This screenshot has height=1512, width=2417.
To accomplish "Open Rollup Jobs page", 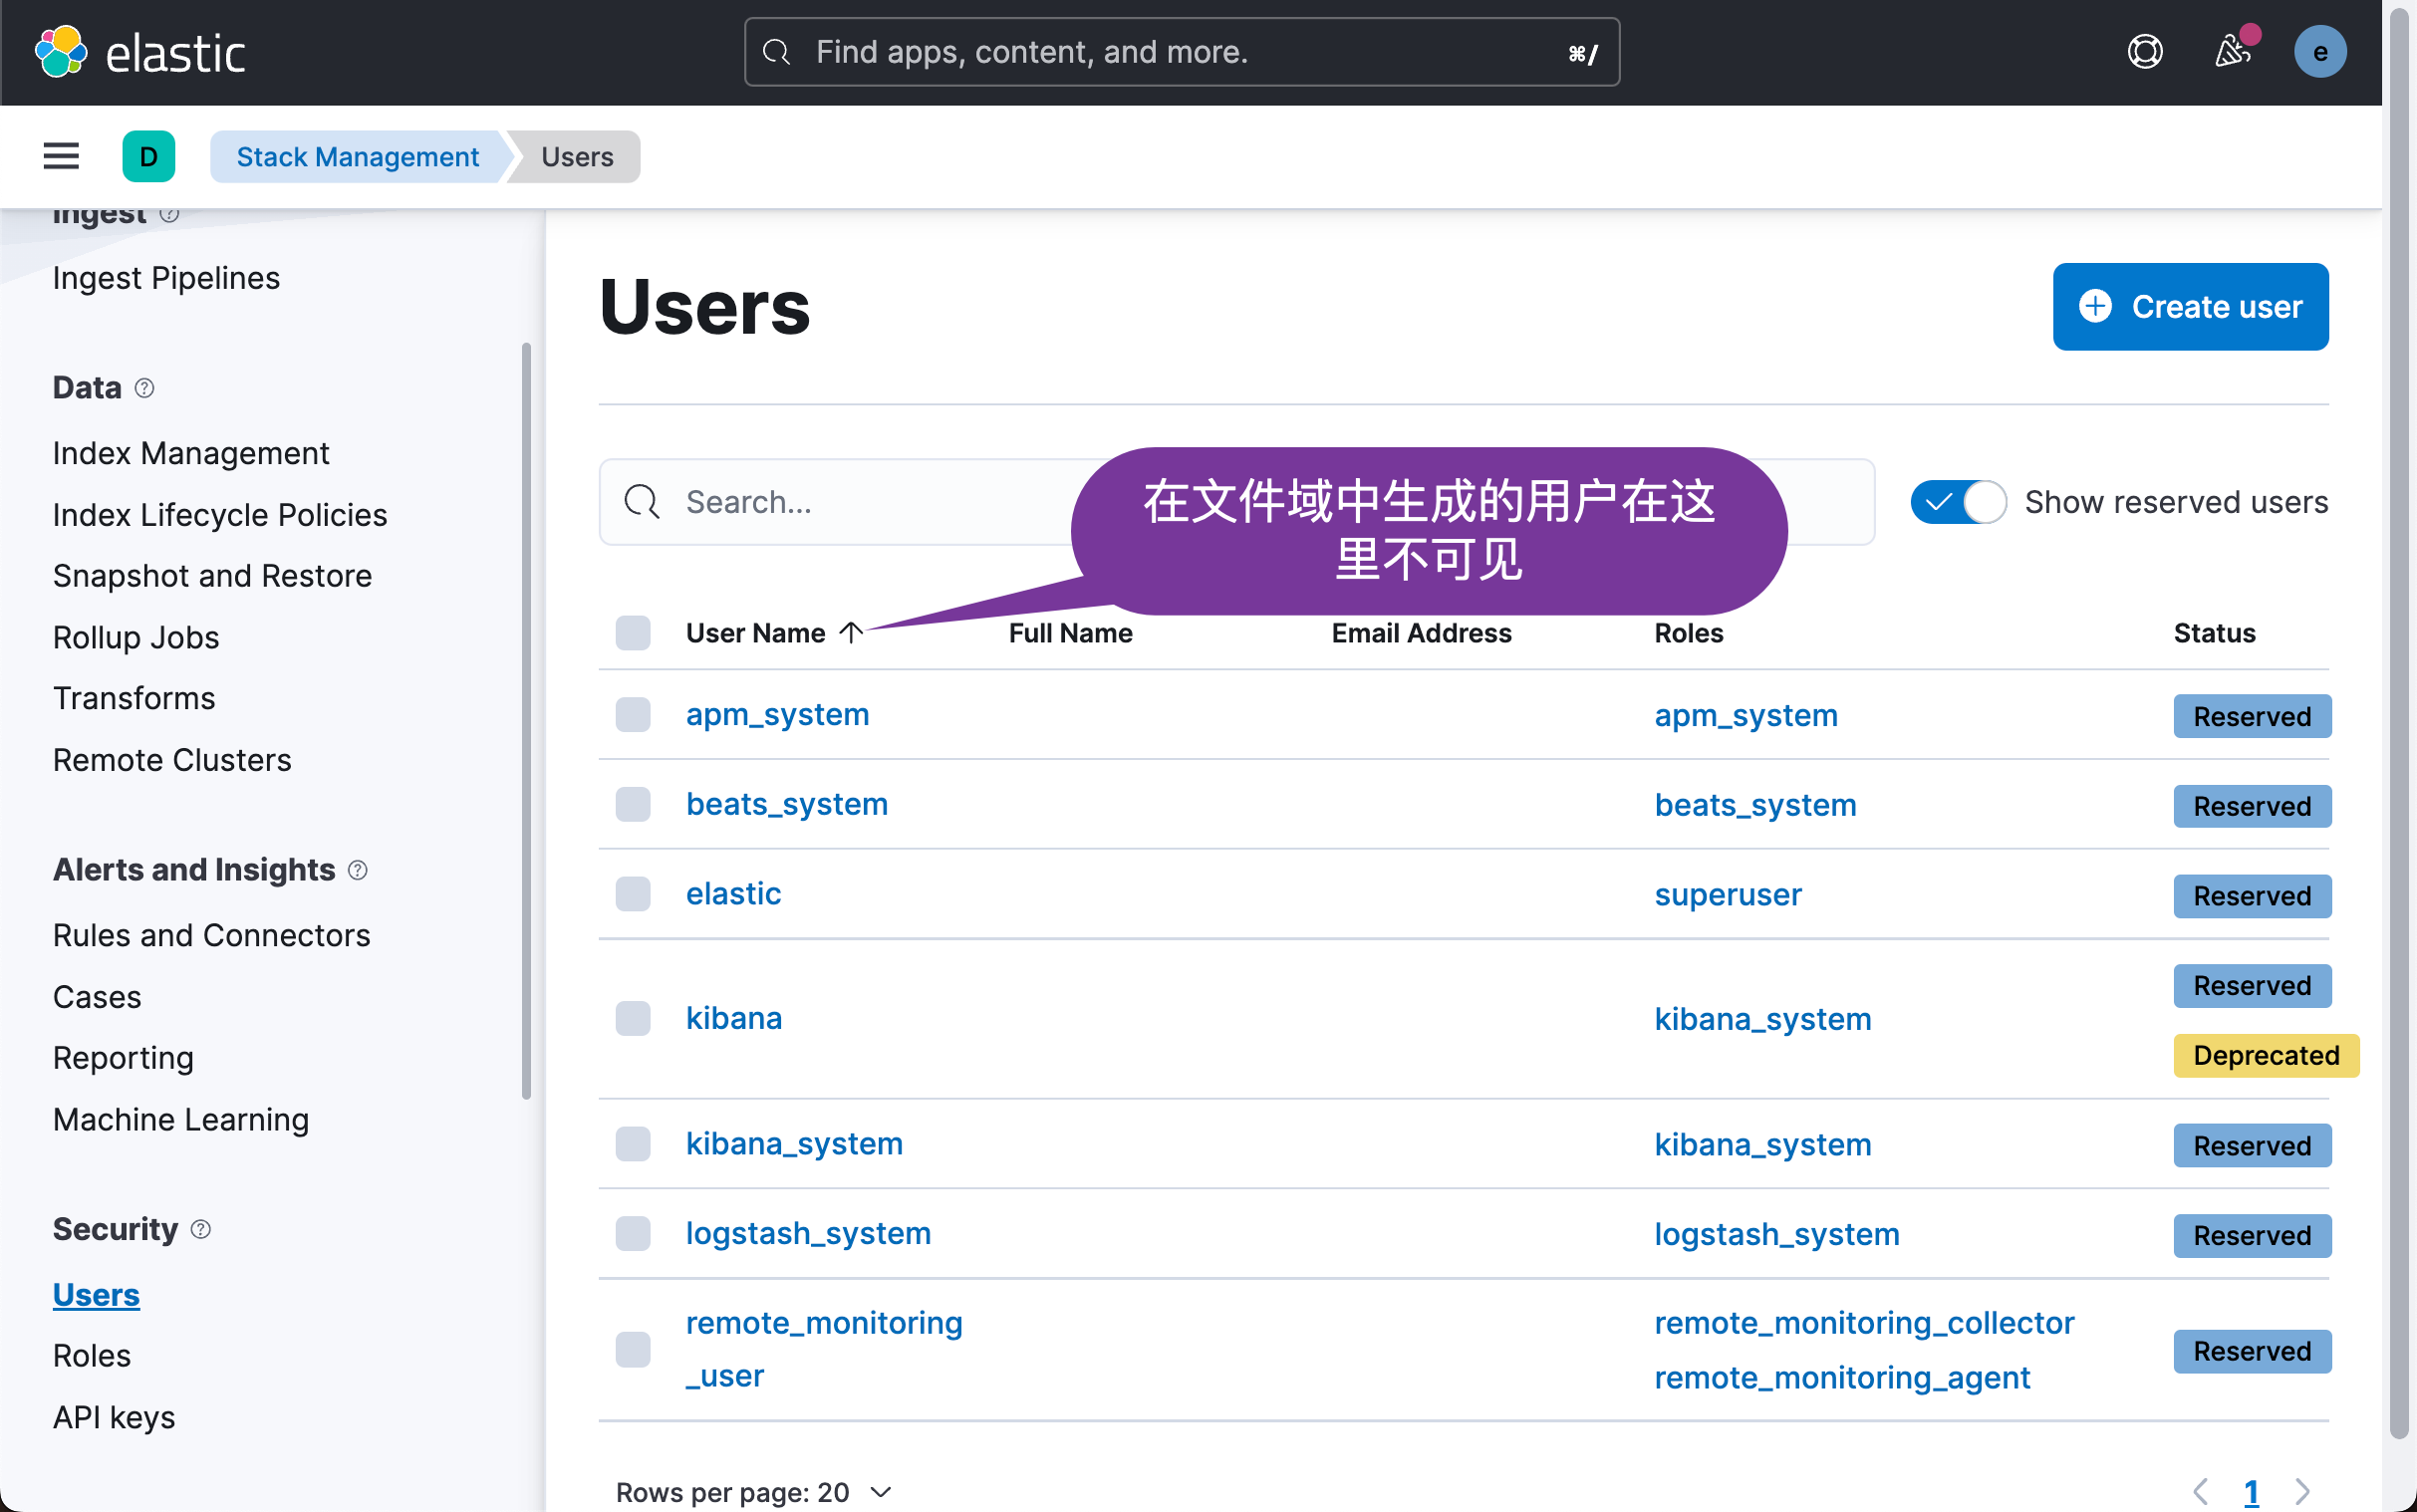I will click(136, 638).
